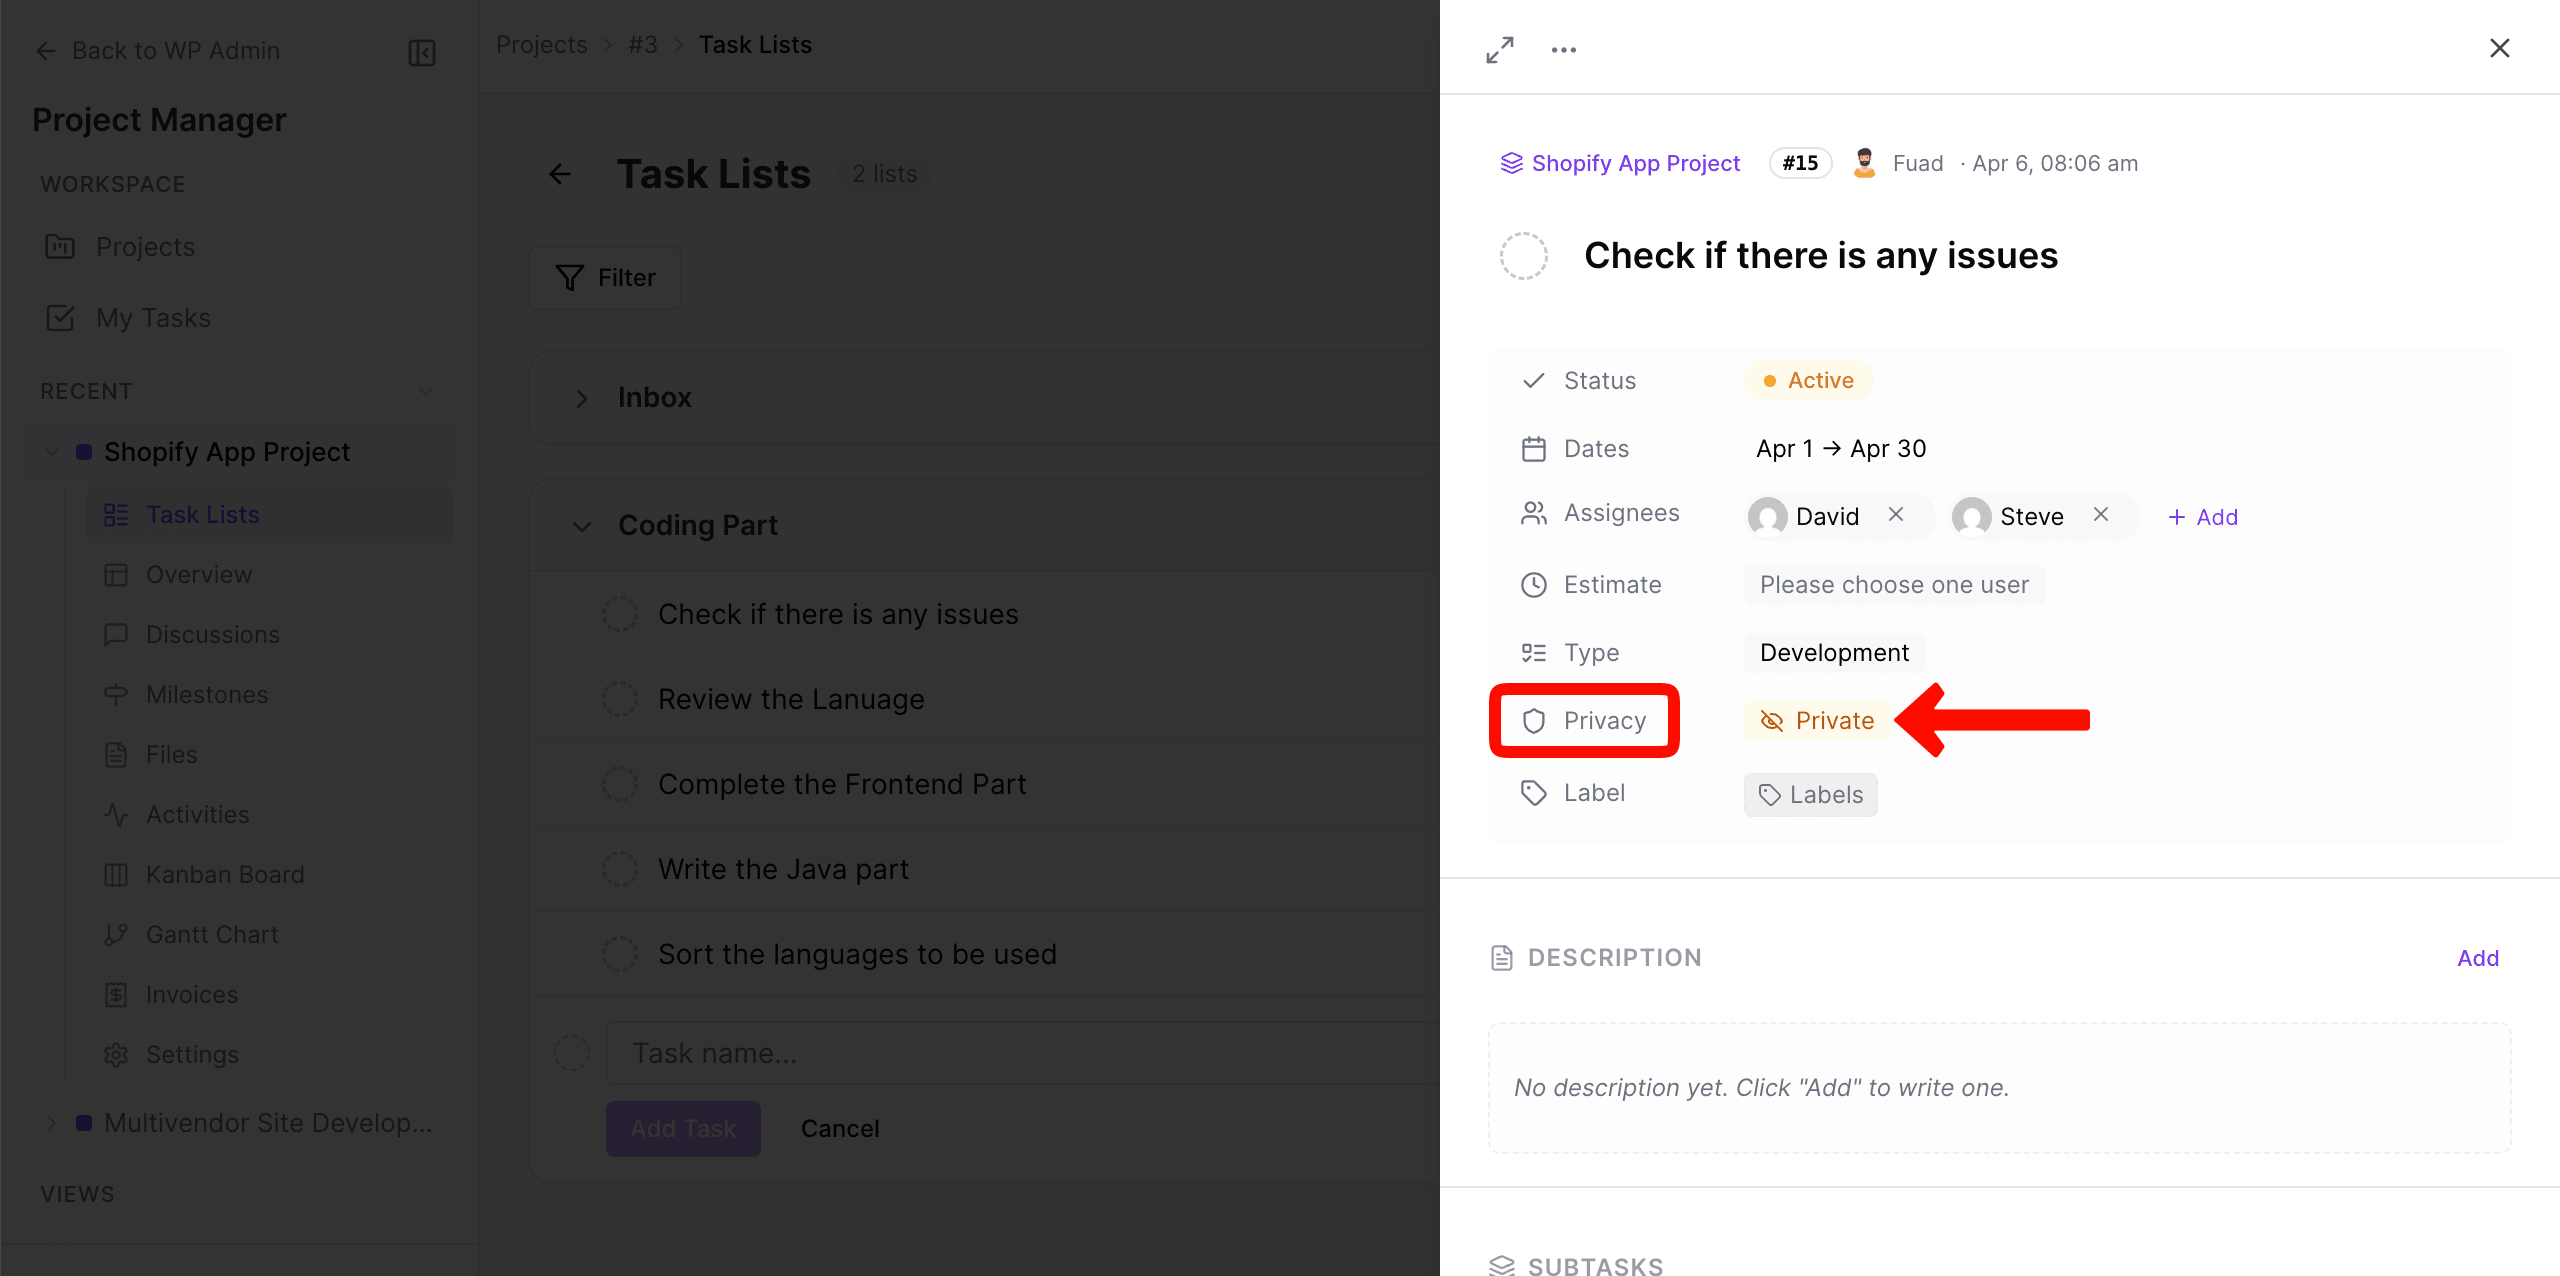Expand the Inbox task list
Image resolution: width=2560 pixels, height=1276 pixels.
point(582,397)
